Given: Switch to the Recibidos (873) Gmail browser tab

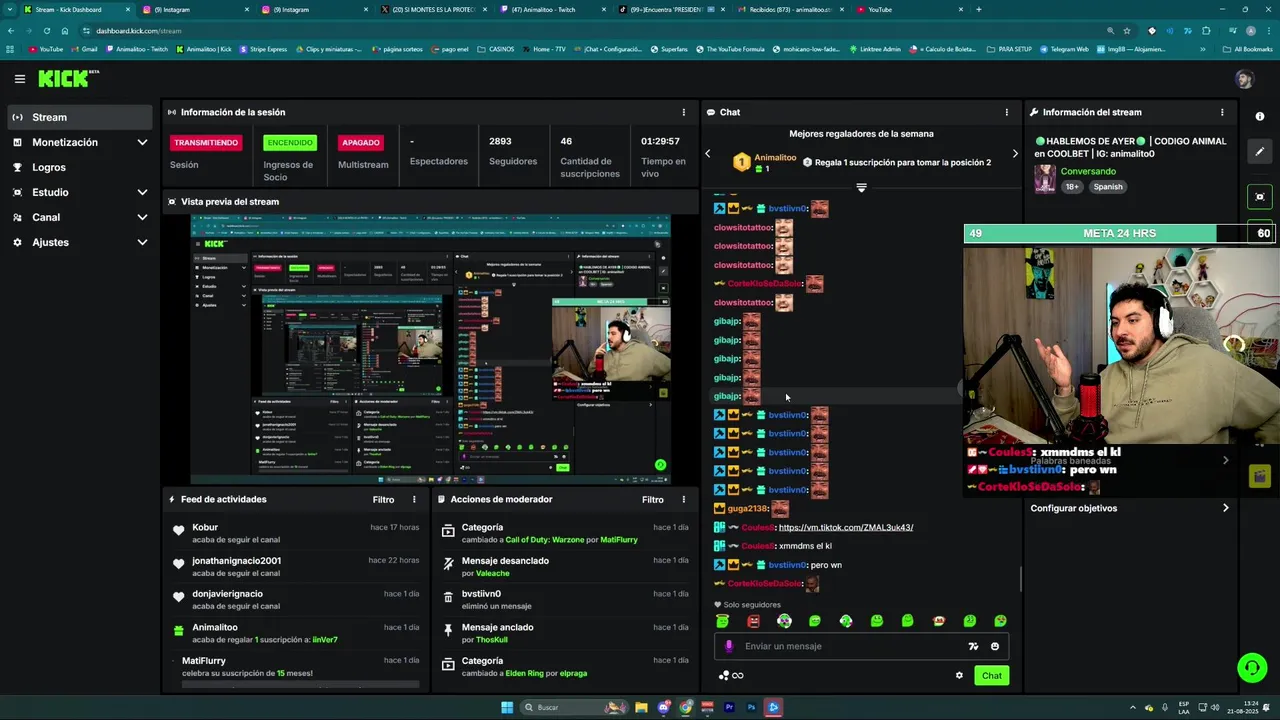Looking at the screenshot, I should click(790, 9).
